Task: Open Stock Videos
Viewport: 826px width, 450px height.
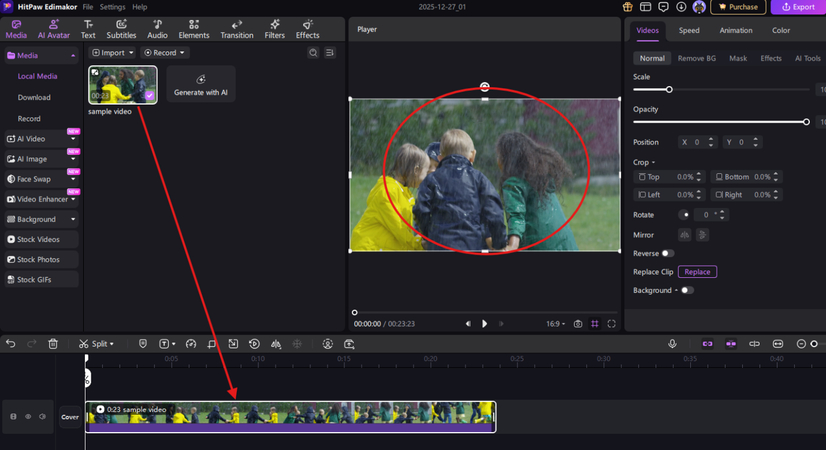Action: click(41, 239)
